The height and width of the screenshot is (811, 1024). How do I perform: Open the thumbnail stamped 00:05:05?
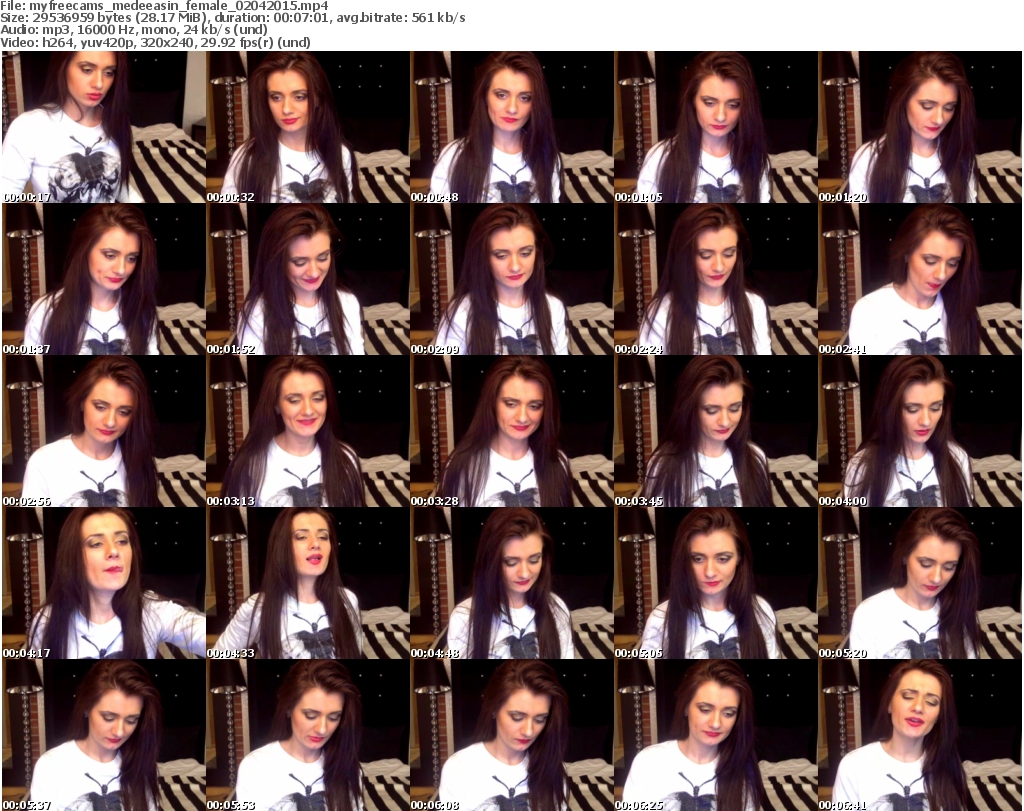(715, 583)
